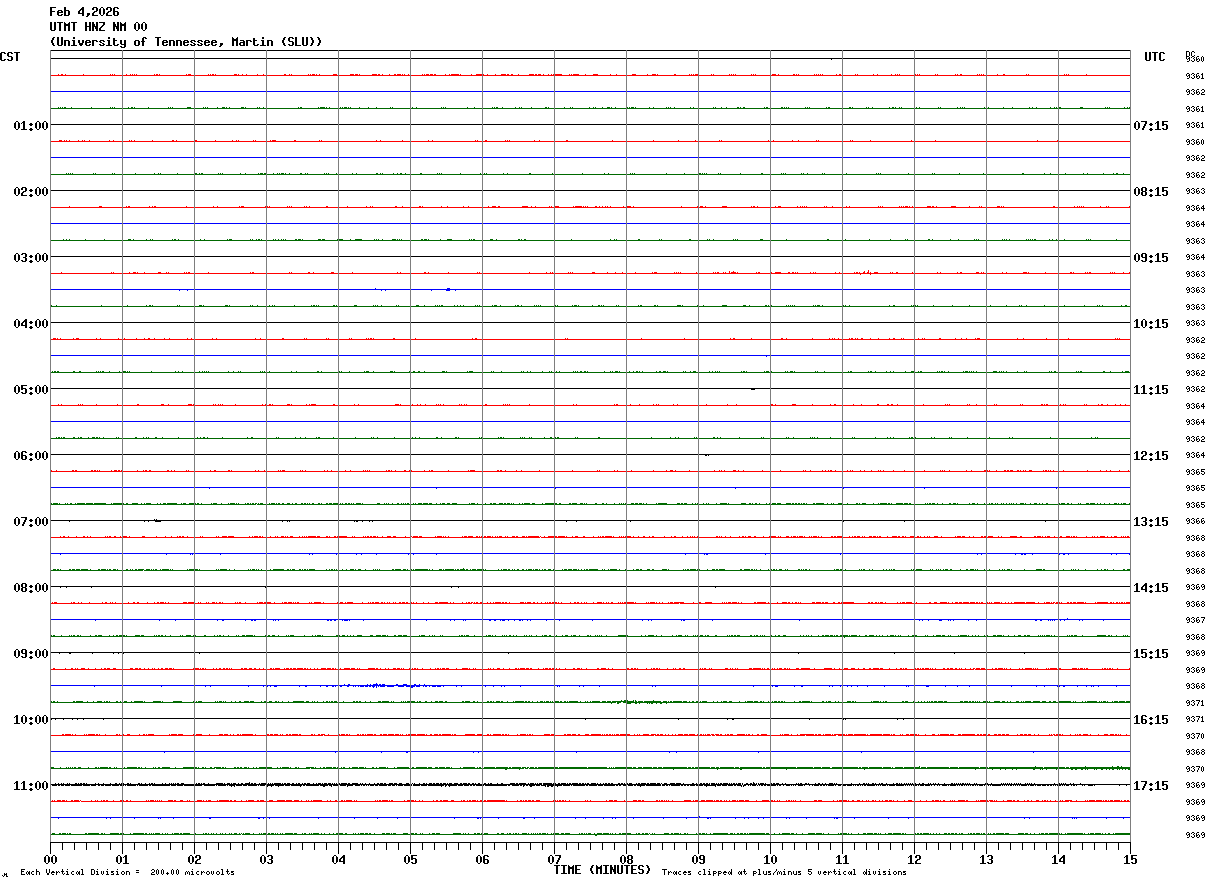This screenshot has height=886, width=1210.
Task: Click the 12:15 UTC time label
Action: tap(1150, 456)
